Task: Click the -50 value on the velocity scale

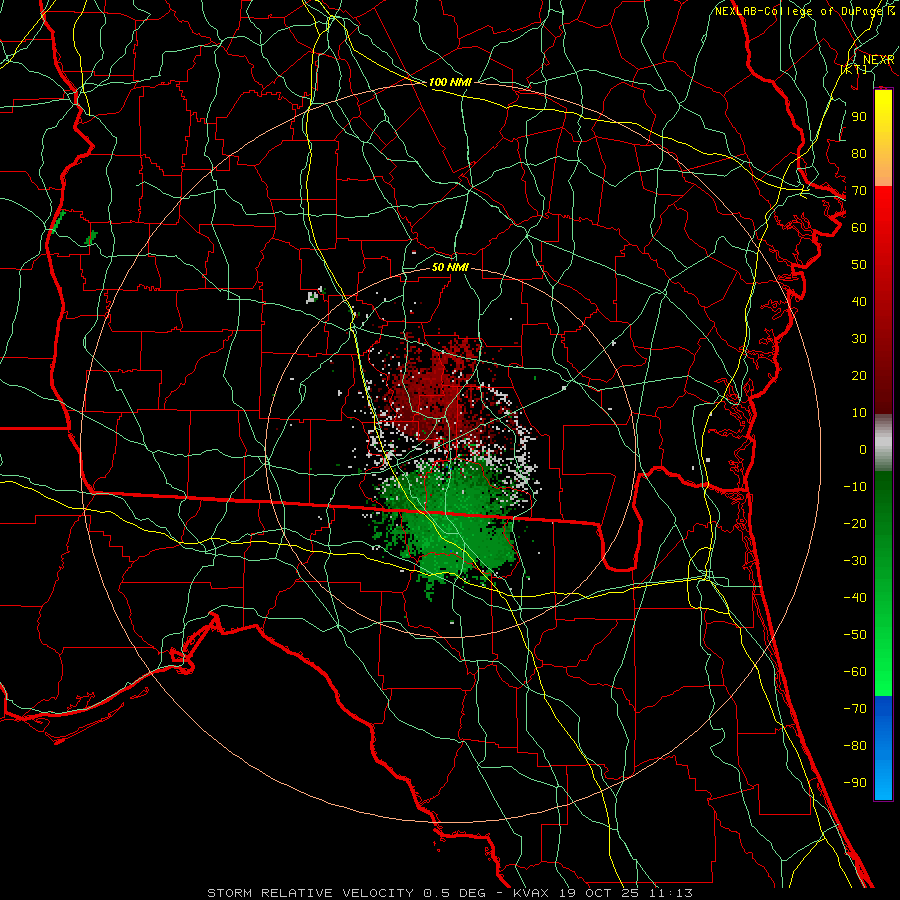Action: coord(855,635)
